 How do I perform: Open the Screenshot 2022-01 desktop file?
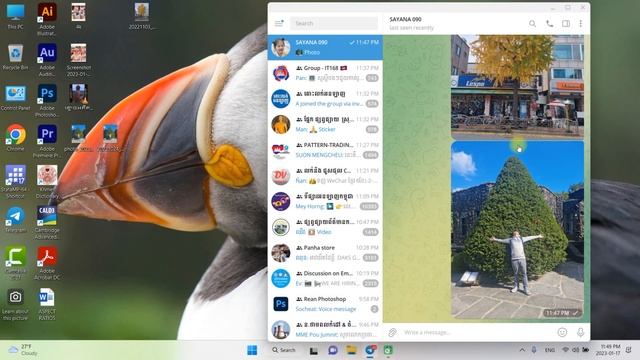[x=78, y=60]
